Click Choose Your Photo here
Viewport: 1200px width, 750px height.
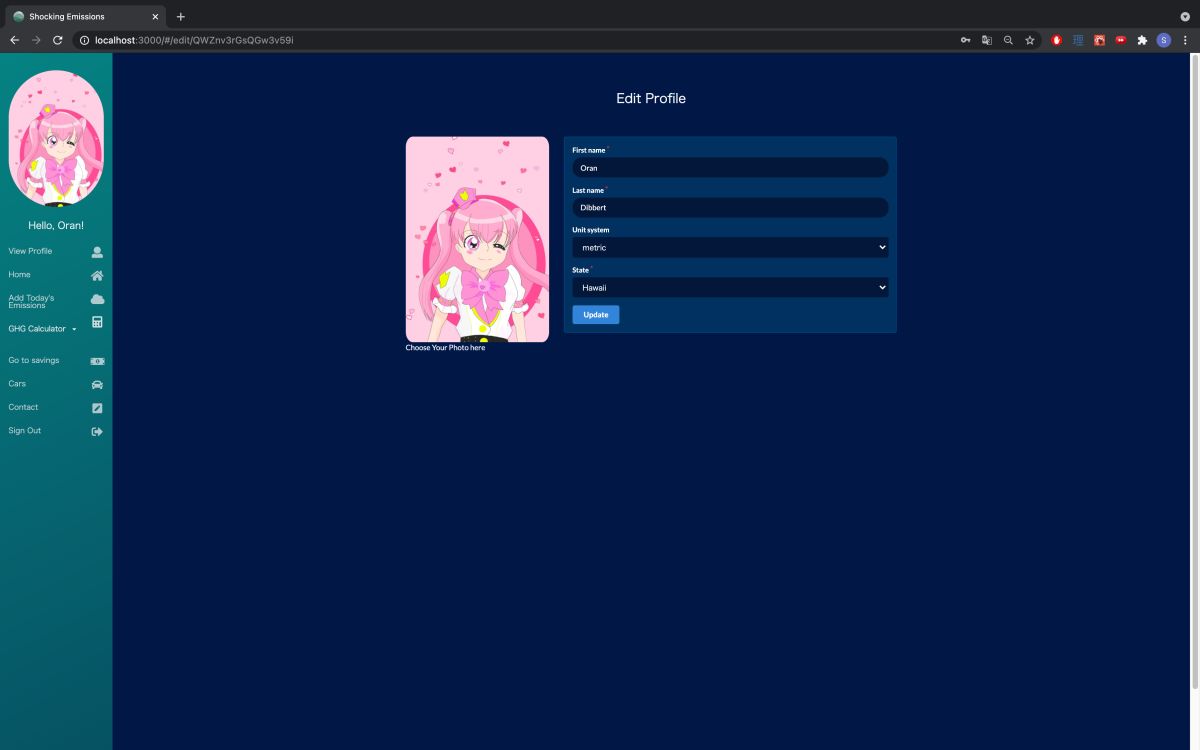coord(445,348)
